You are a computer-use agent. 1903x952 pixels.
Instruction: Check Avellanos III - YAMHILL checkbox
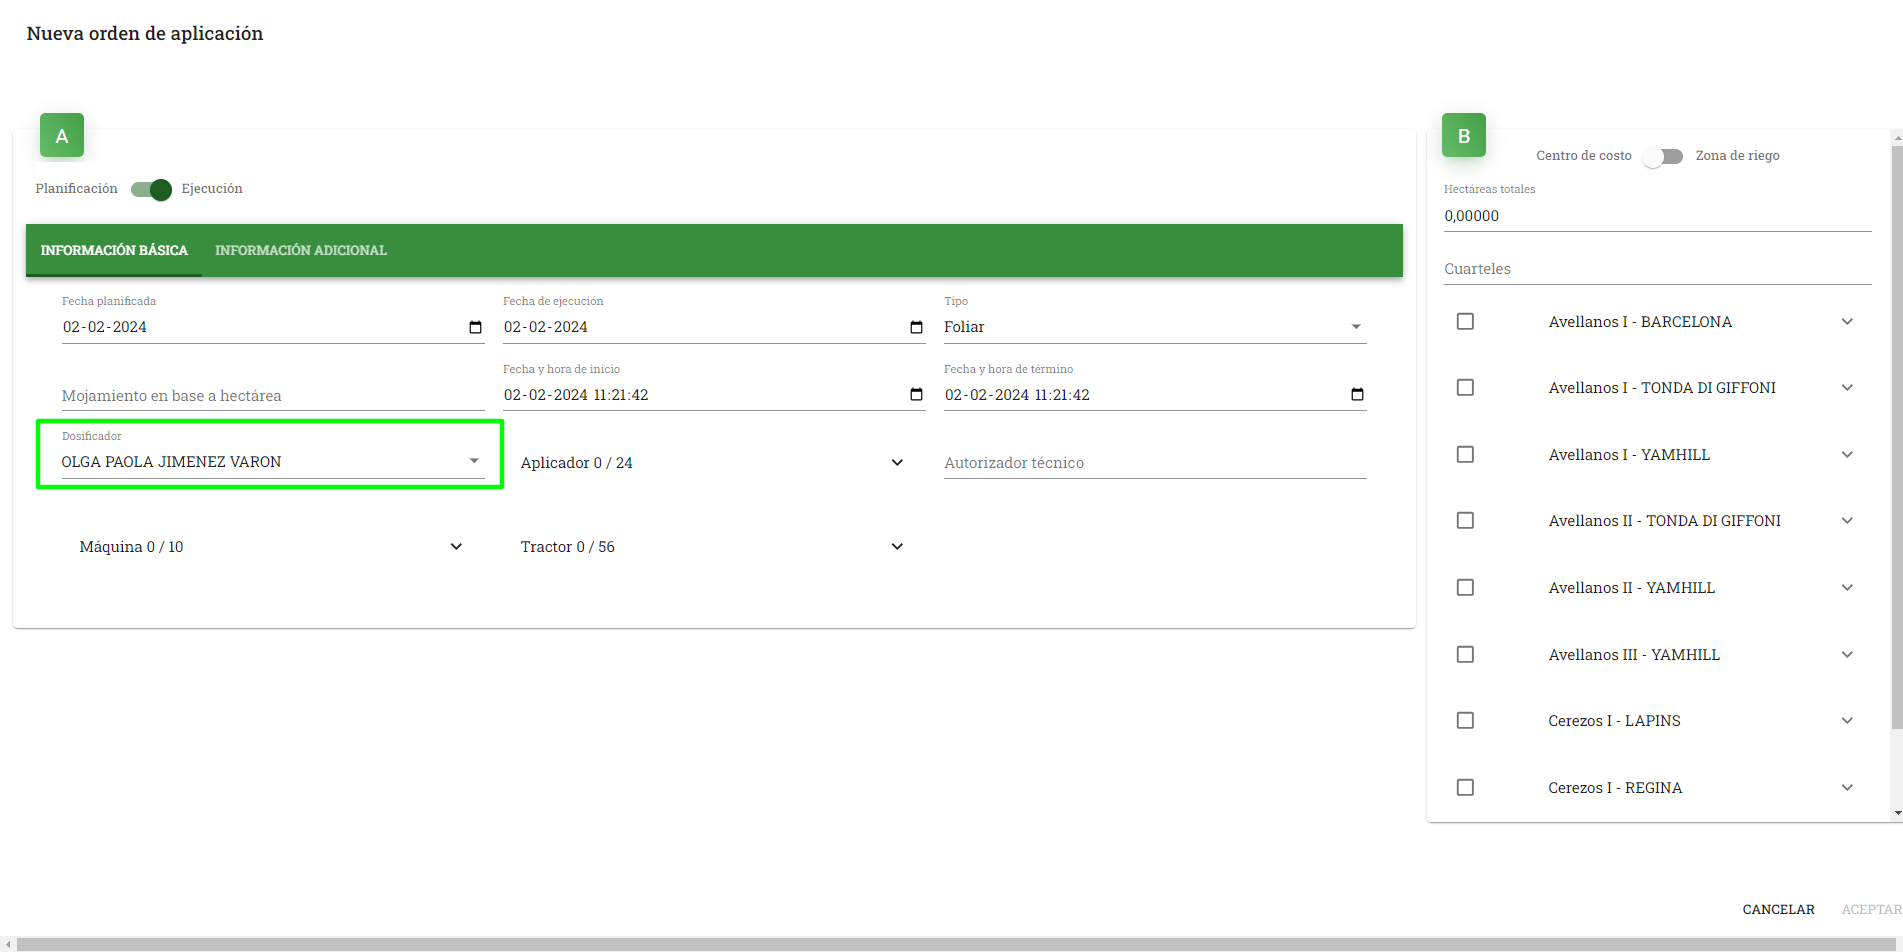(x=1465, y=654)
